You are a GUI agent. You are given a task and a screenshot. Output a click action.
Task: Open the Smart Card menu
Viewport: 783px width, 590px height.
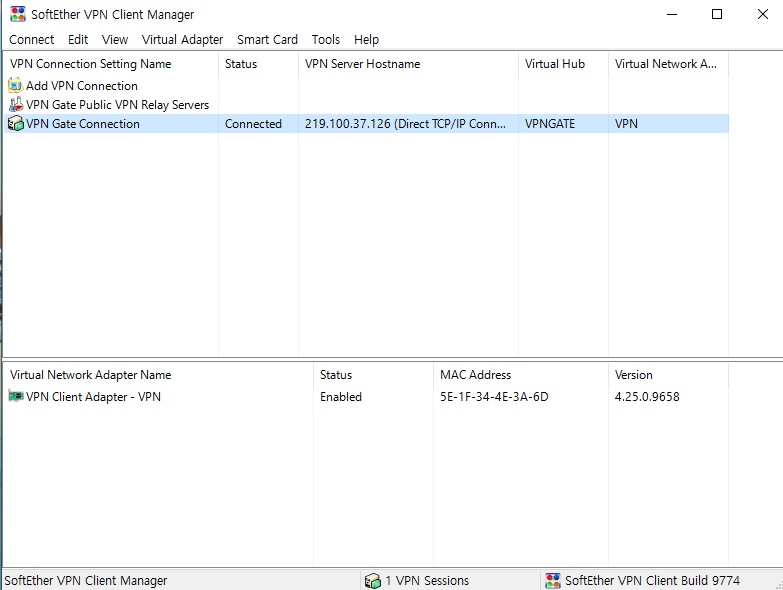[267, 39]
